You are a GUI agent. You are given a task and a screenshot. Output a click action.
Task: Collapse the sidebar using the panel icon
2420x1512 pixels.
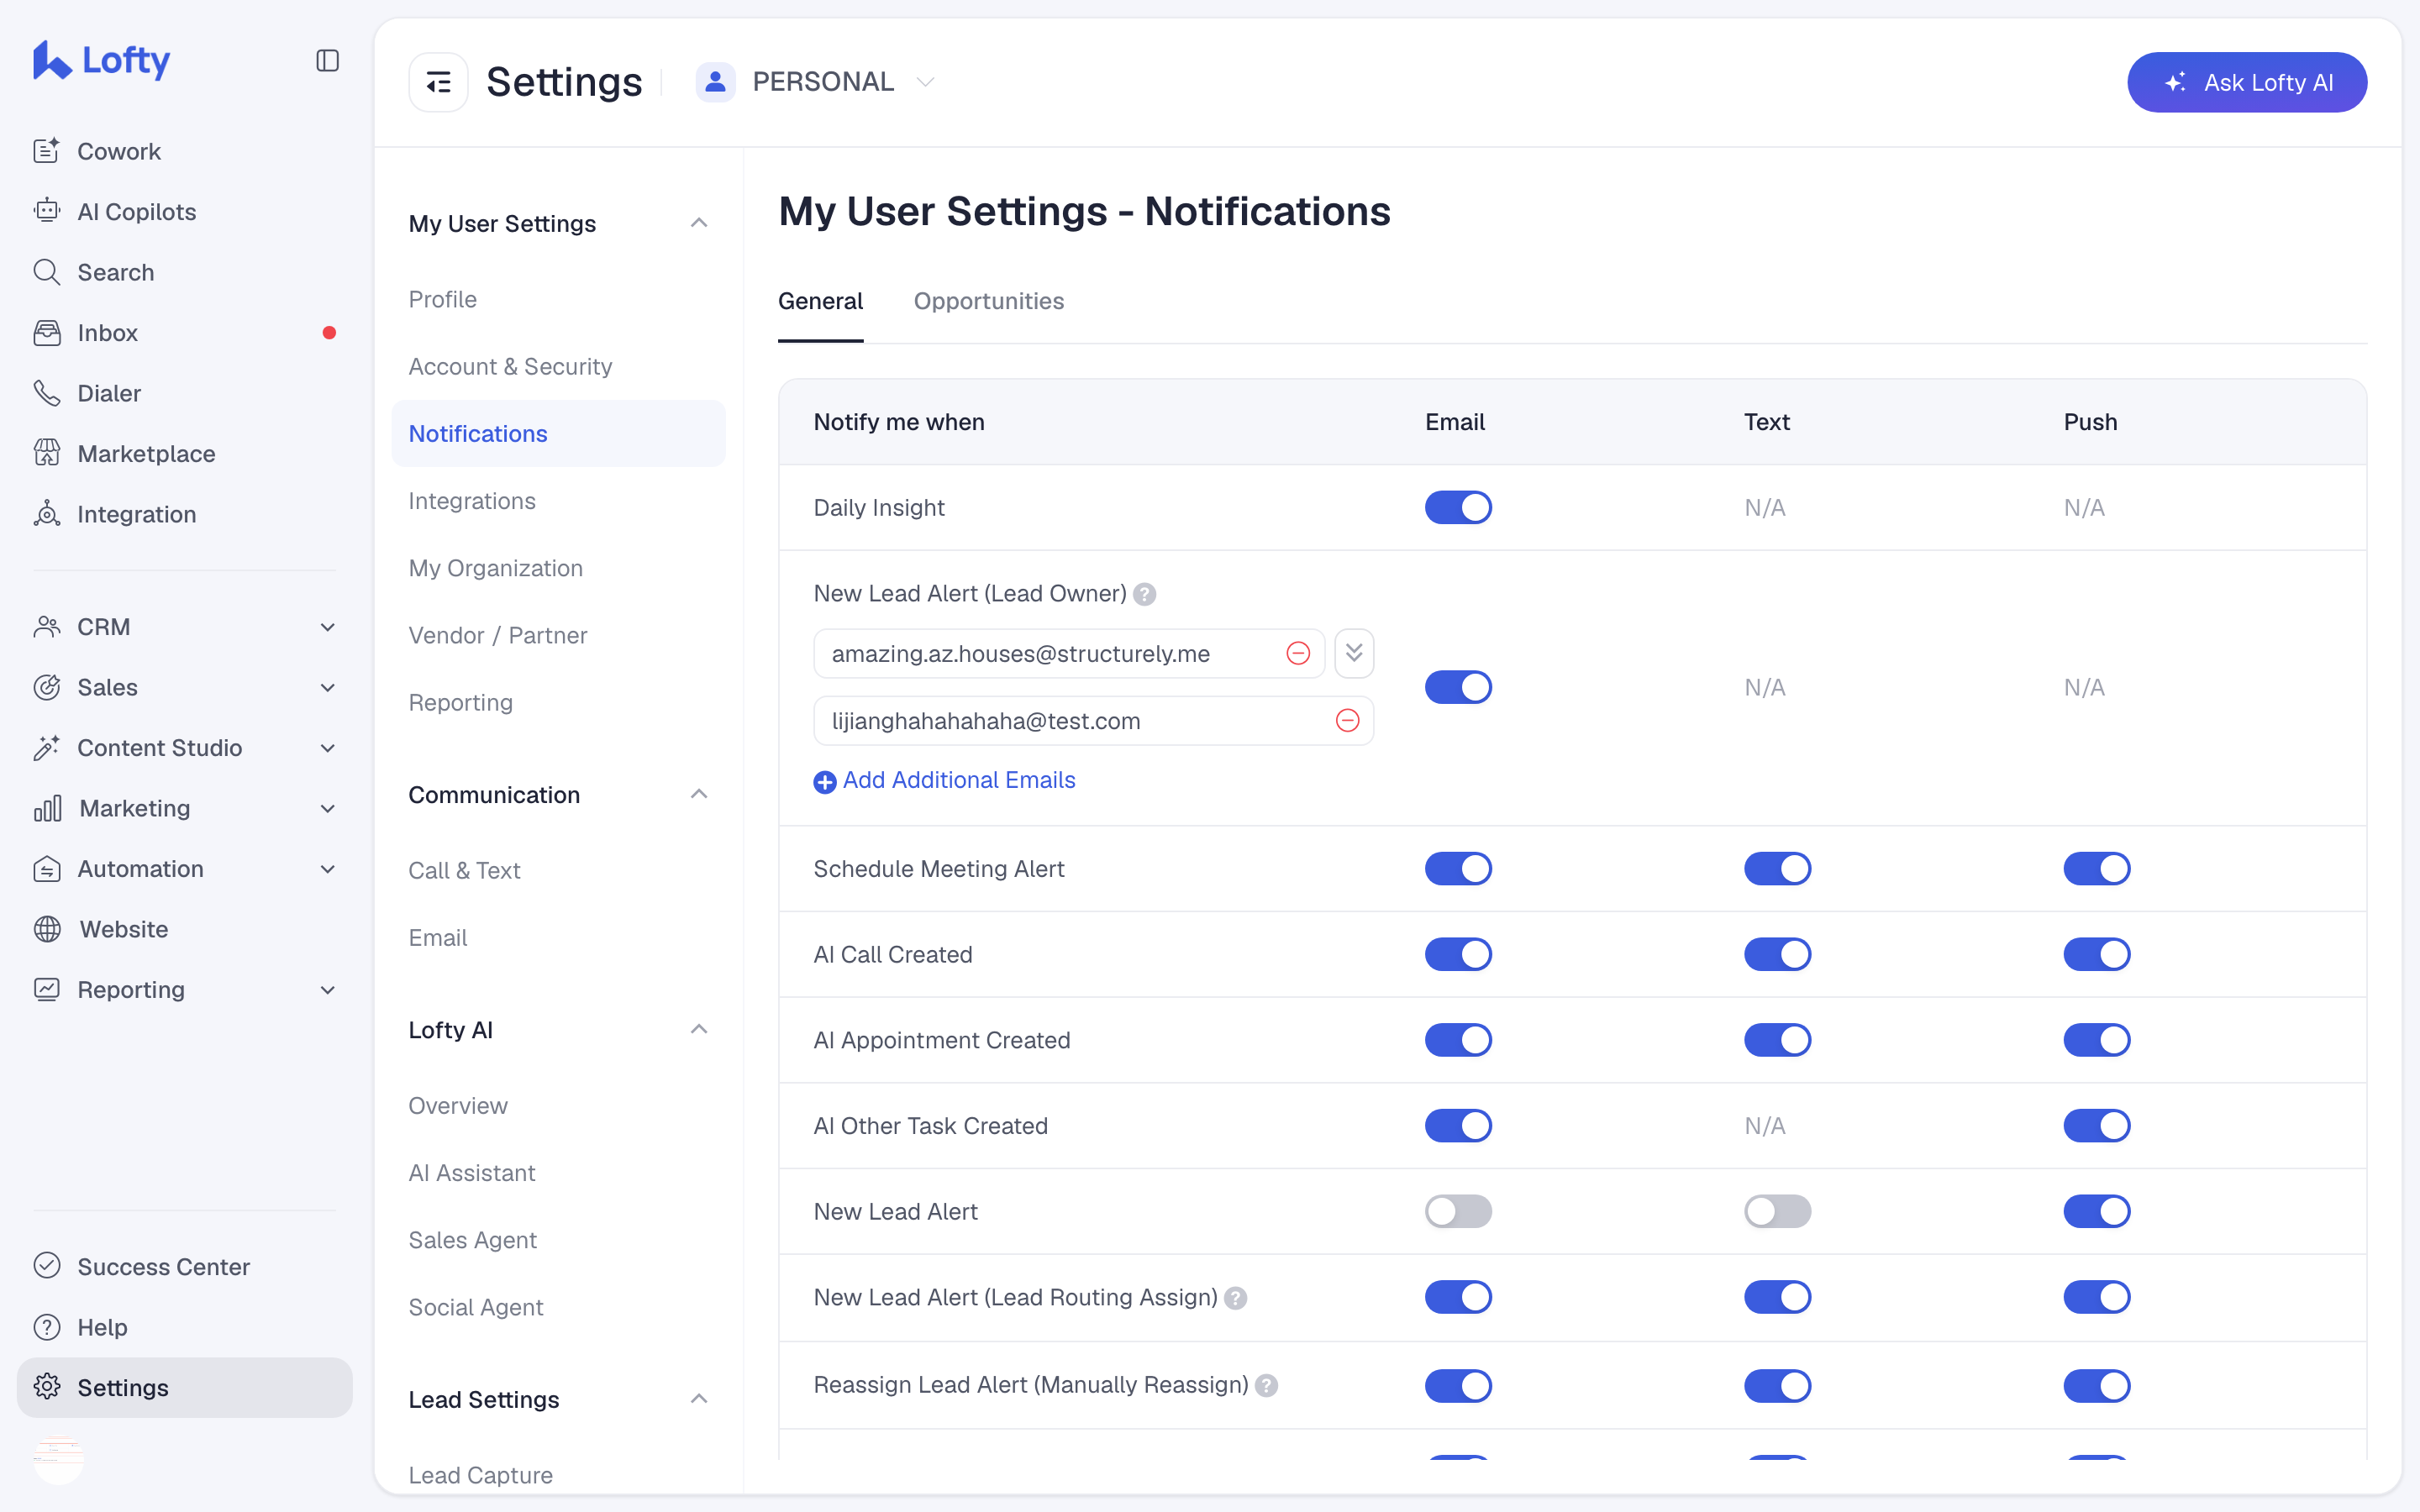coord(327,61)
